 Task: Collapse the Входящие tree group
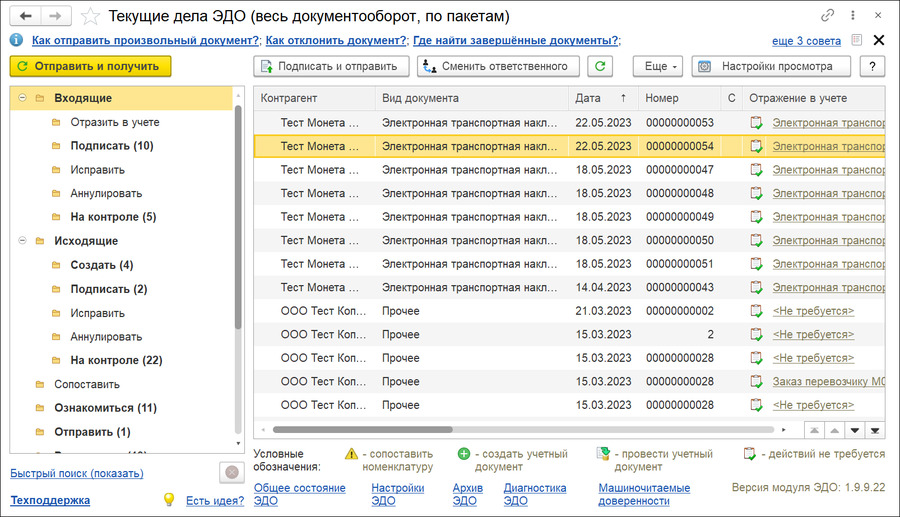[21, 98]
